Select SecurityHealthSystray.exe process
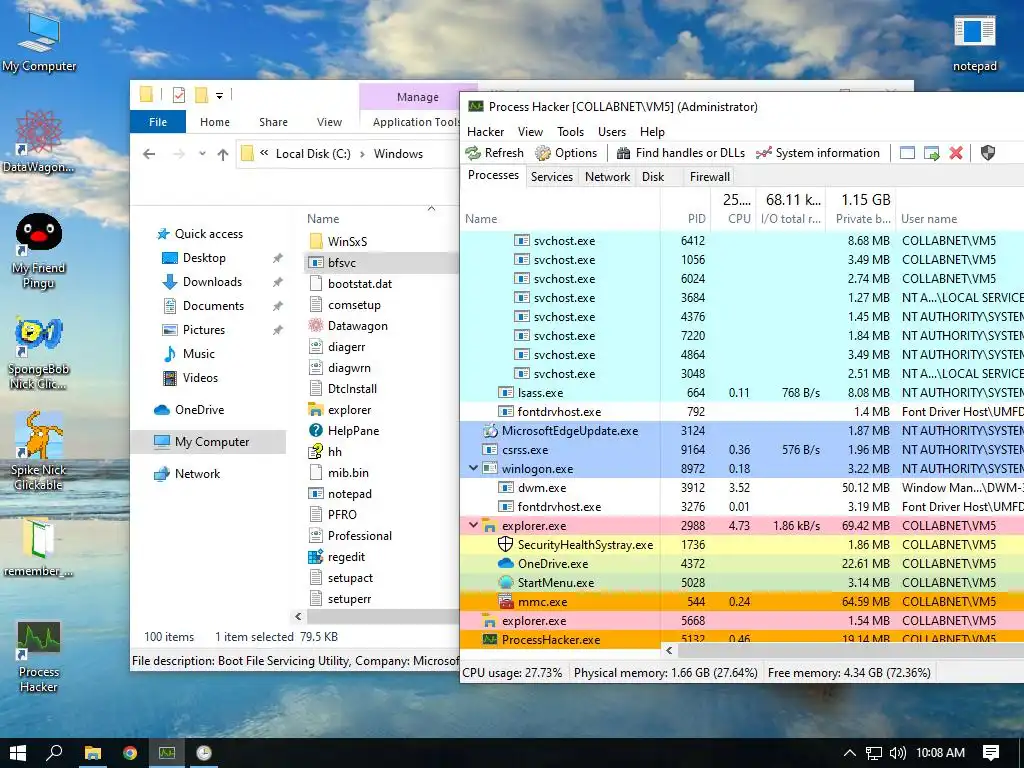Viewport: 1024px width, 768px height. click(742, 545)
